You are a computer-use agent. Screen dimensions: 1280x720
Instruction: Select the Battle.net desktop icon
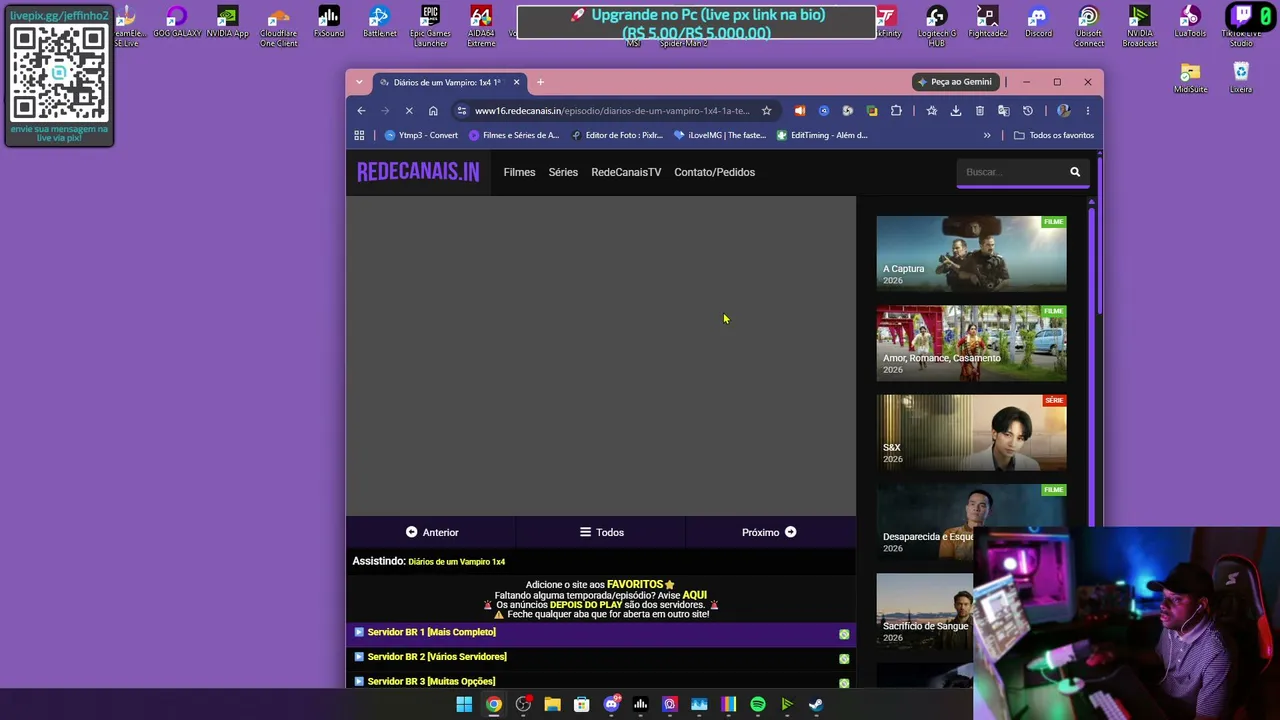click(x=379, y=23)
